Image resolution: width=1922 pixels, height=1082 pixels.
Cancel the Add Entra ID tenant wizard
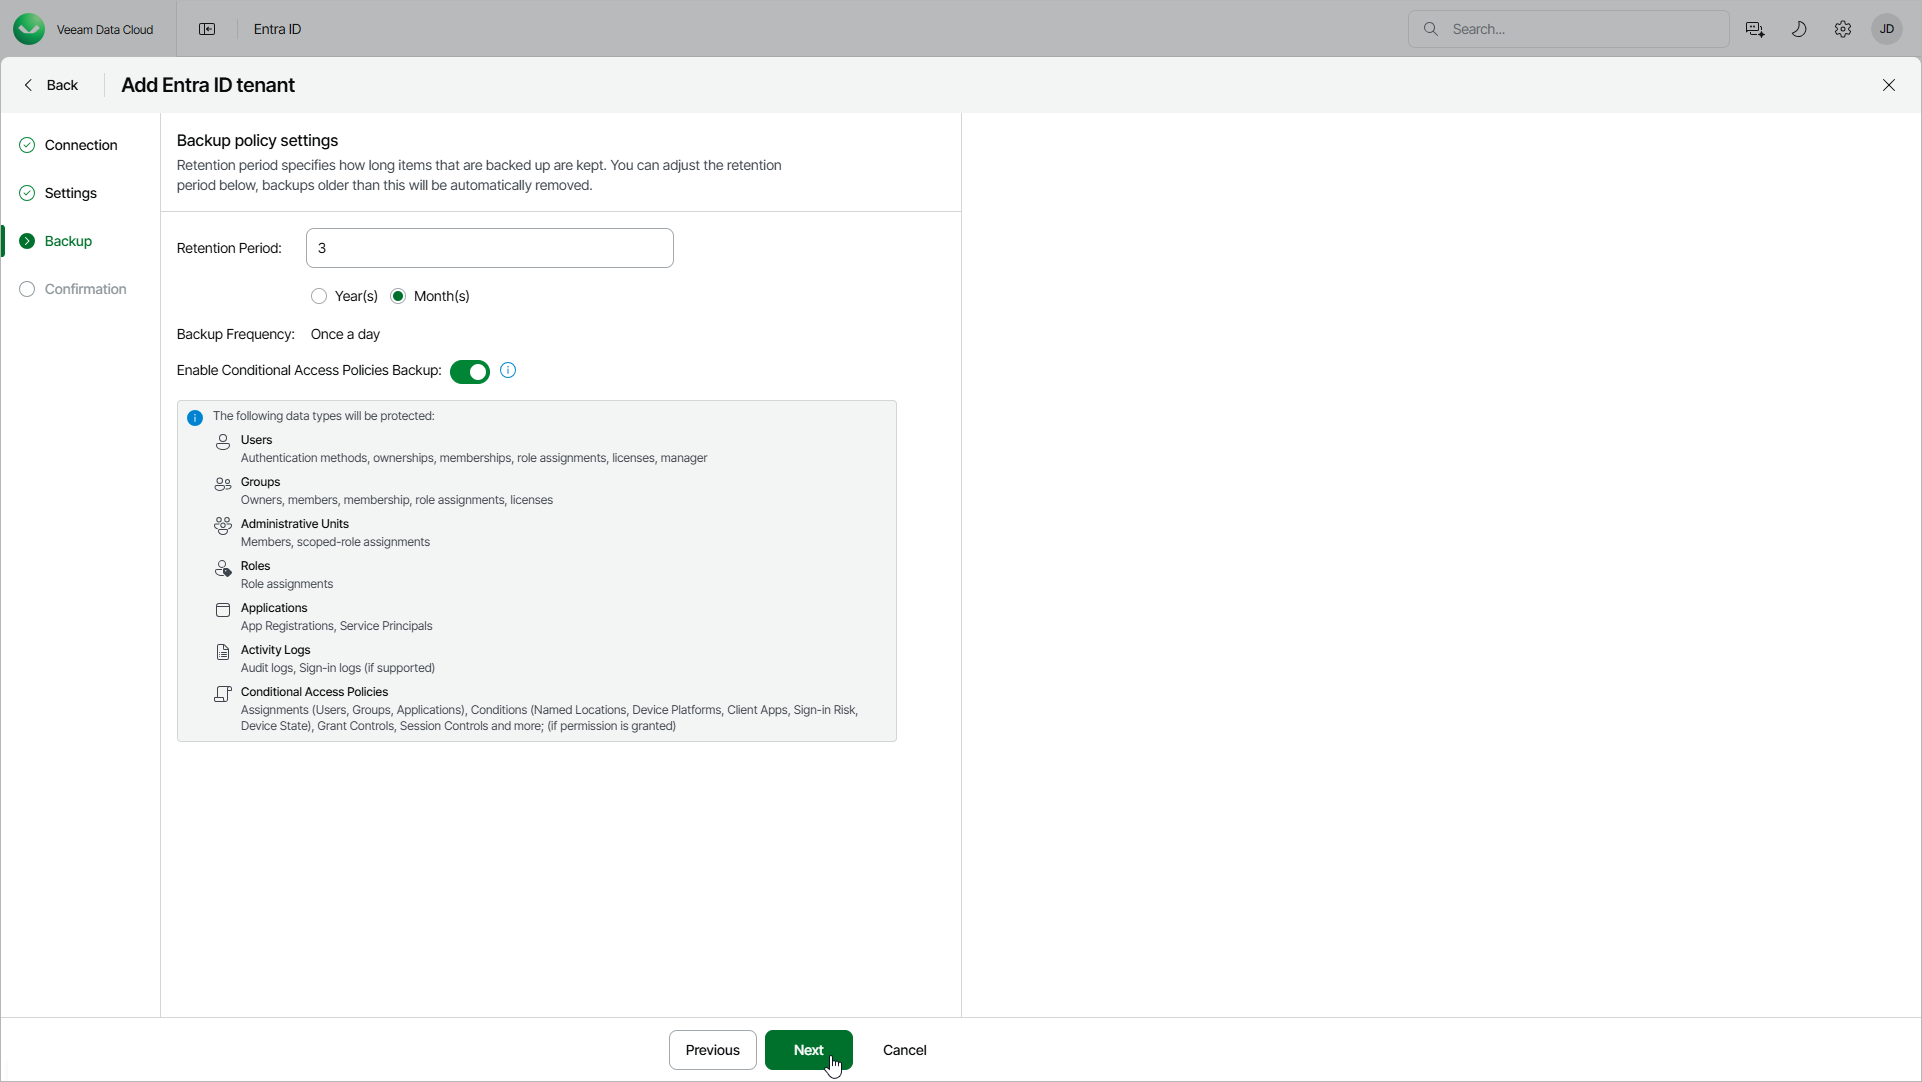coord(904,1050)
